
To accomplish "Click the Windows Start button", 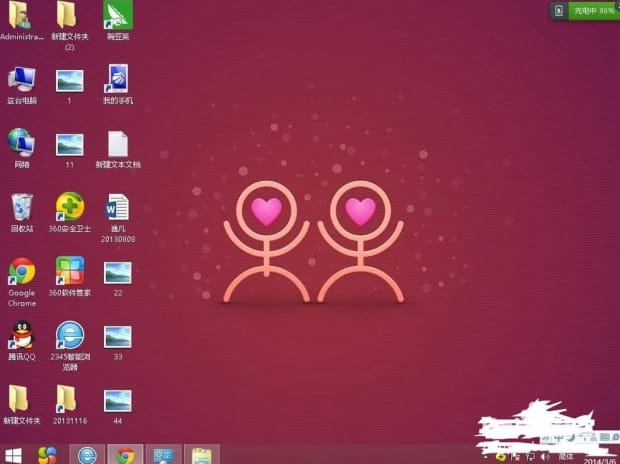I will tap(14, 455).
